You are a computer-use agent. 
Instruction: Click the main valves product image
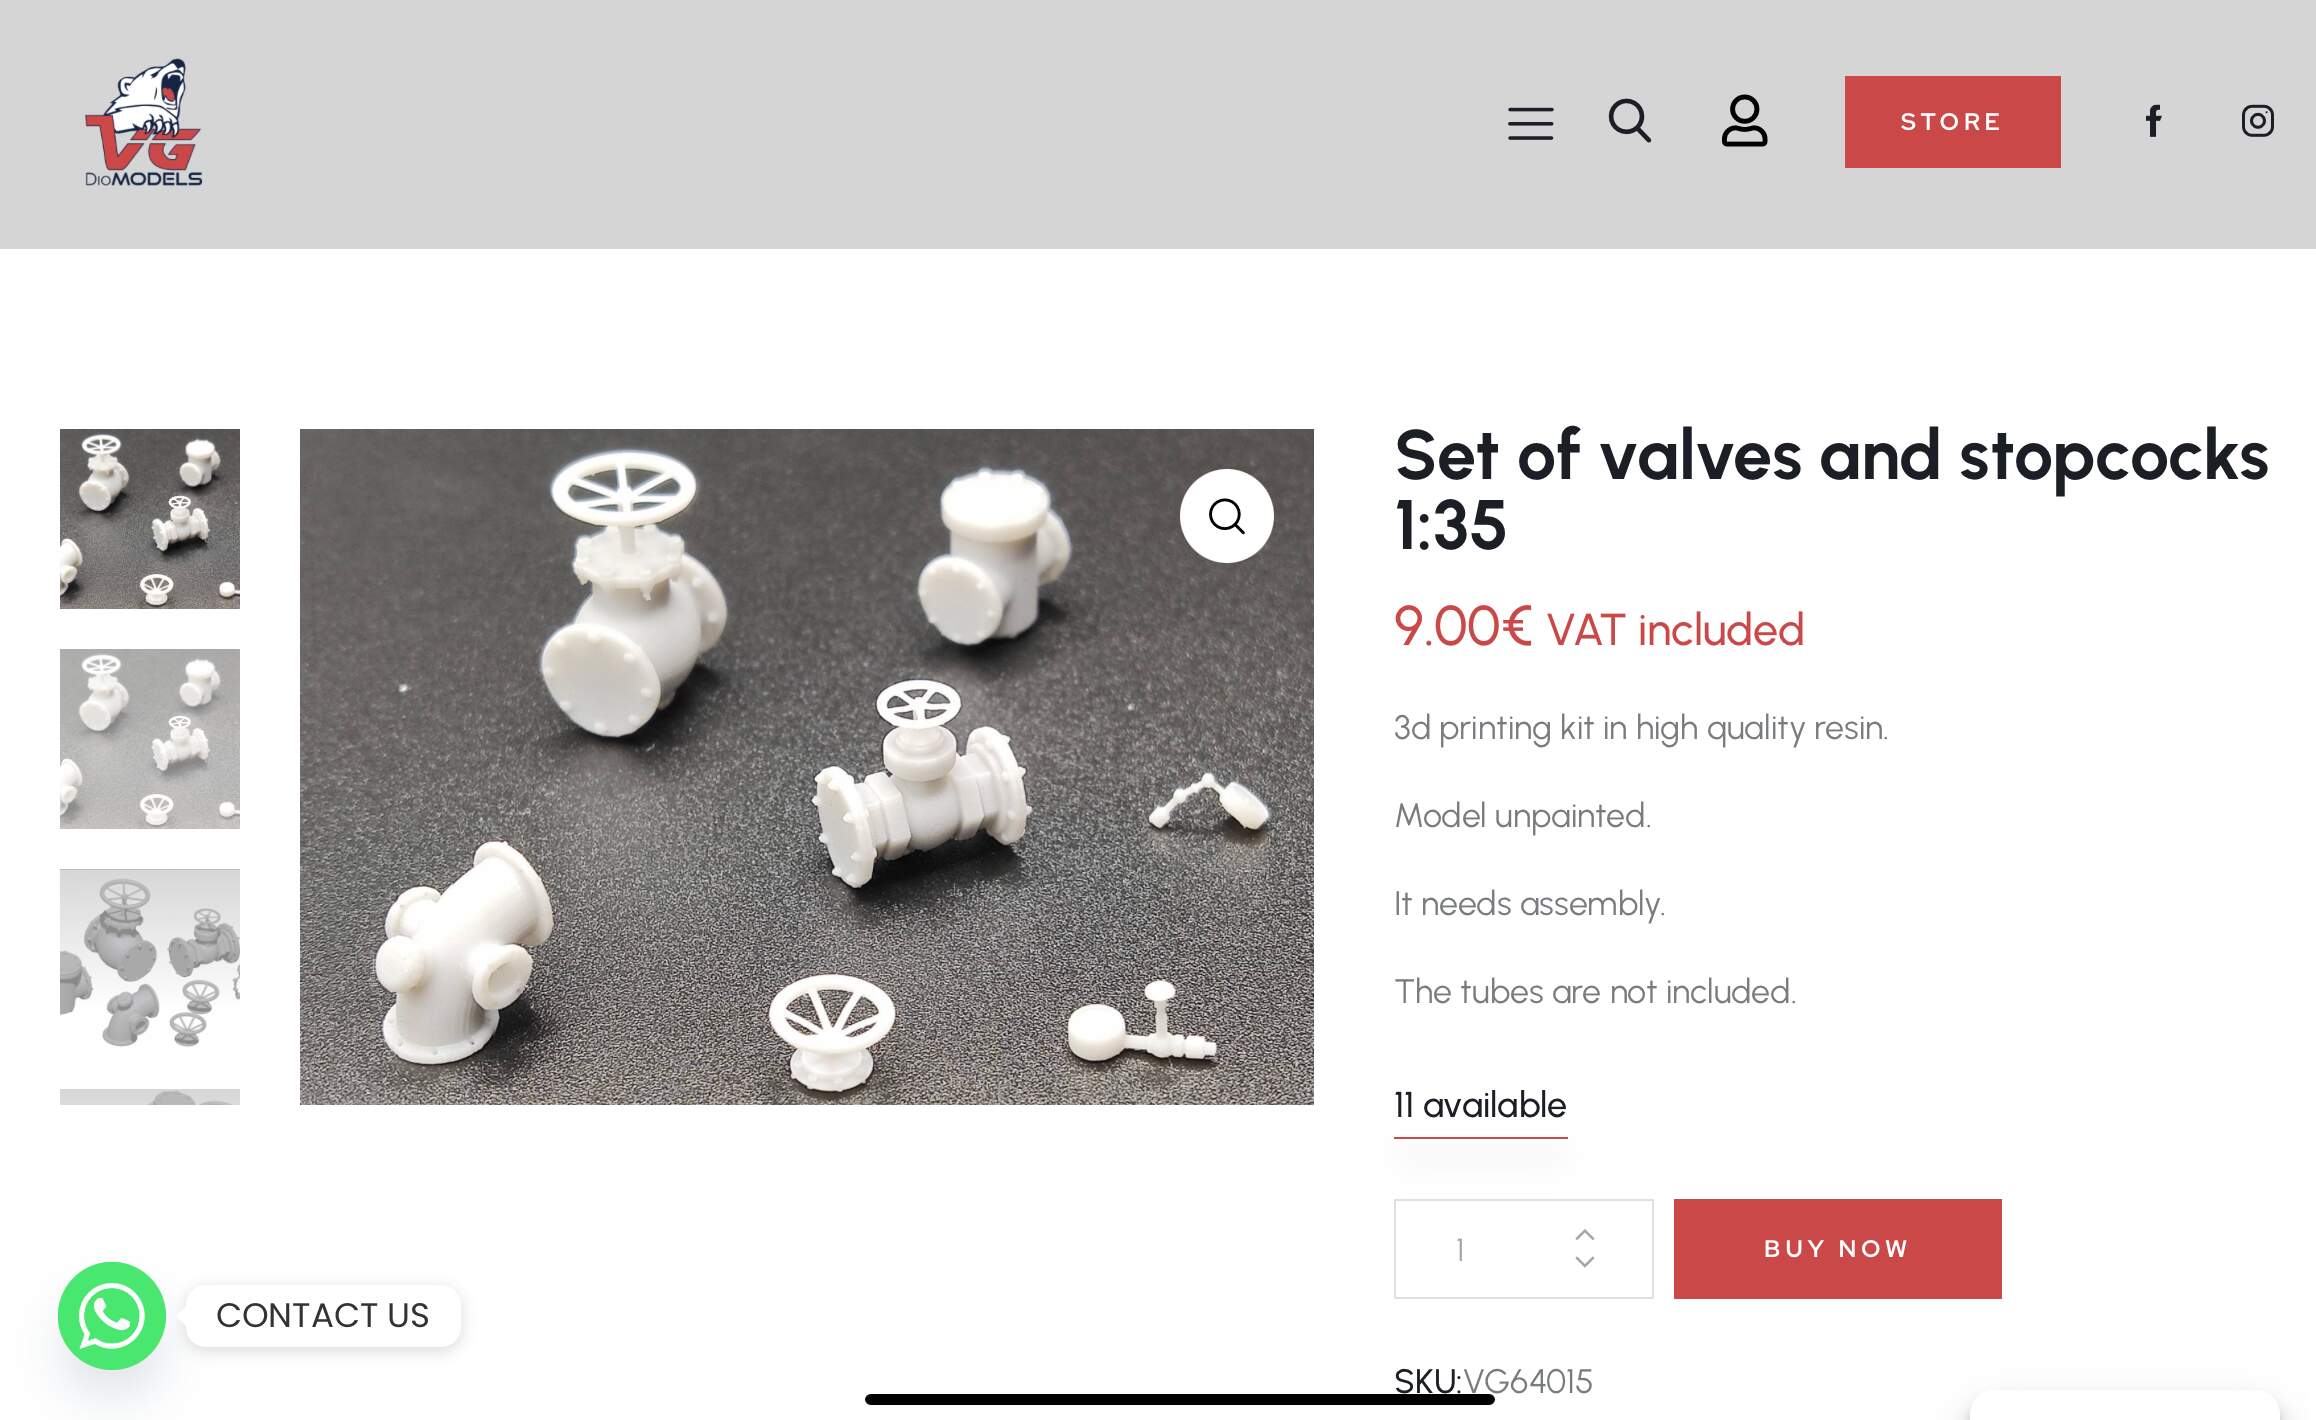click(x=806, y=767)
